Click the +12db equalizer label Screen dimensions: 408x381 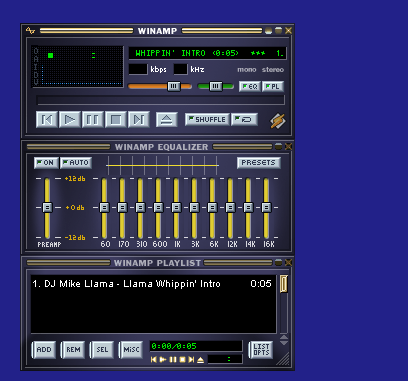[75, 179]
